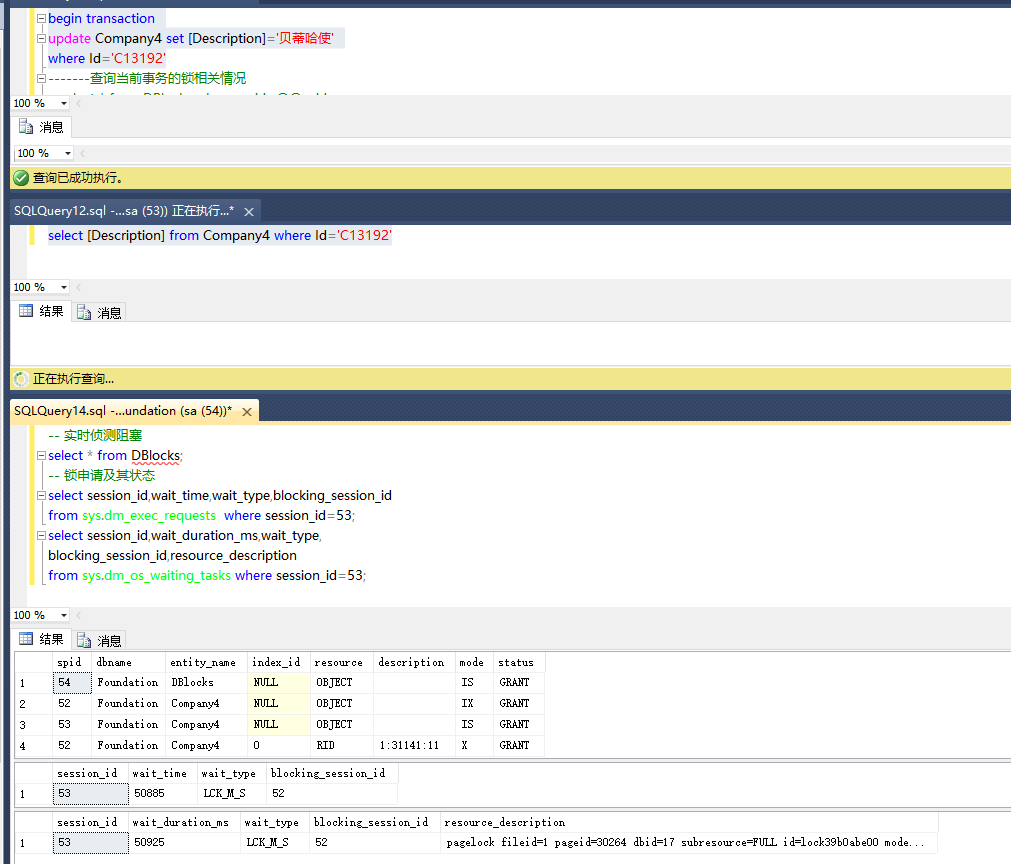The width and height of the screenshot is (1011, 864).
Task: Click the 'wait_duration_ms' column header
Action: click(x=184, y=822)
